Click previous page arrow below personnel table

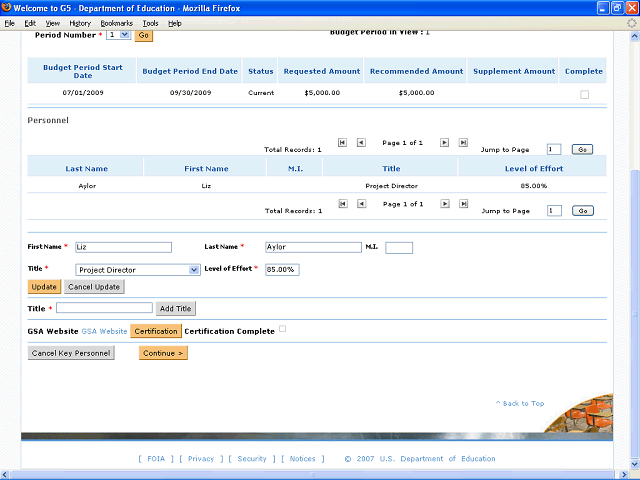coord(361,204)
